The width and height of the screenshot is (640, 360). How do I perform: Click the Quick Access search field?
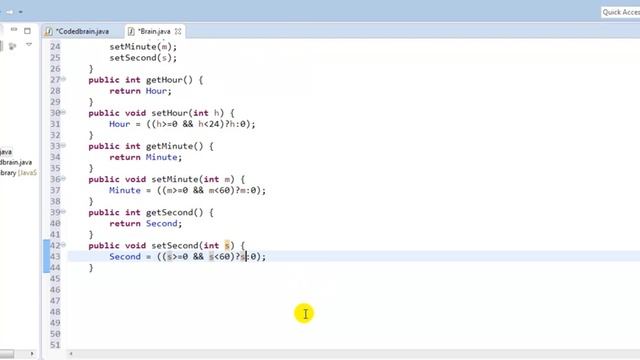[x=621, y=12]
